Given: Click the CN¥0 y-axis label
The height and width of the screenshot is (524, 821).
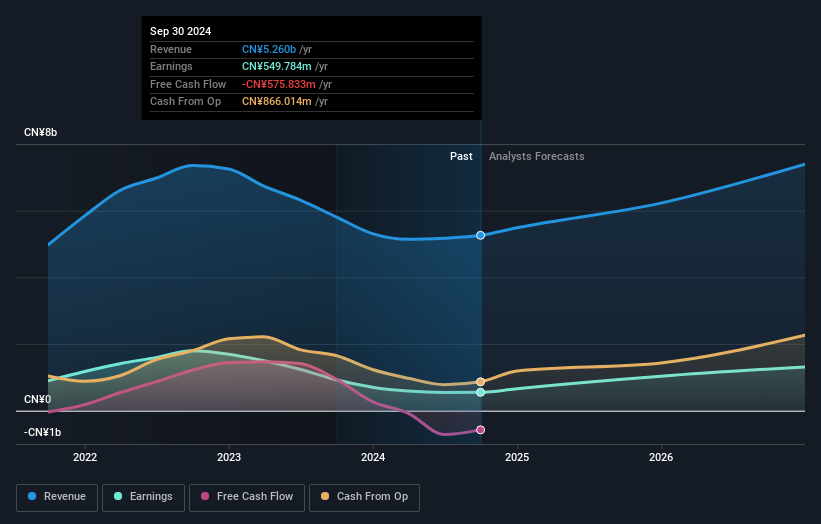Looking at the screenshot, I should pyautogui.click(x=38, y=399).
